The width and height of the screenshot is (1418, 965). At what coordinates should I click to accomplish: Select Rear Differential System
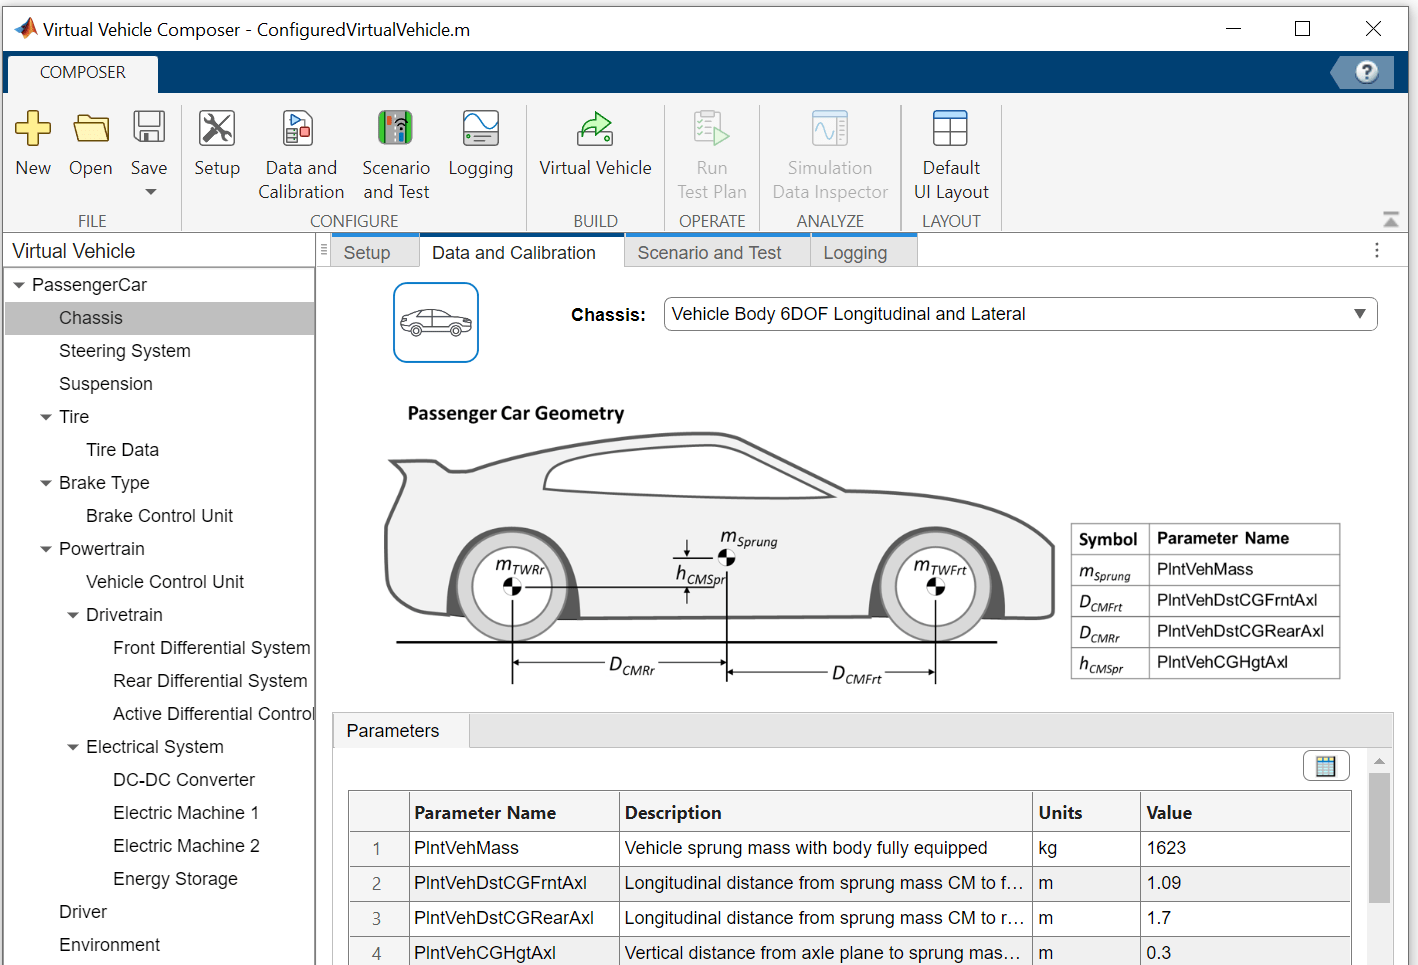(x=210, y=681)
